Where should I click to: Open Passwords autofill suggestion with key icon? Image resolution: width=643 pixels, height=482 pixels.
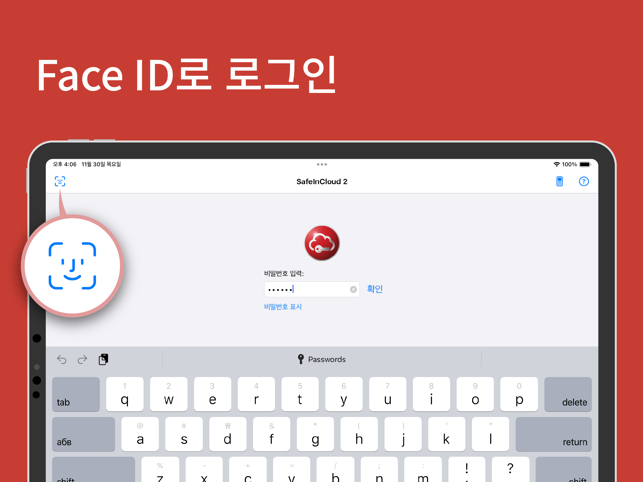[x=321, y=360]
